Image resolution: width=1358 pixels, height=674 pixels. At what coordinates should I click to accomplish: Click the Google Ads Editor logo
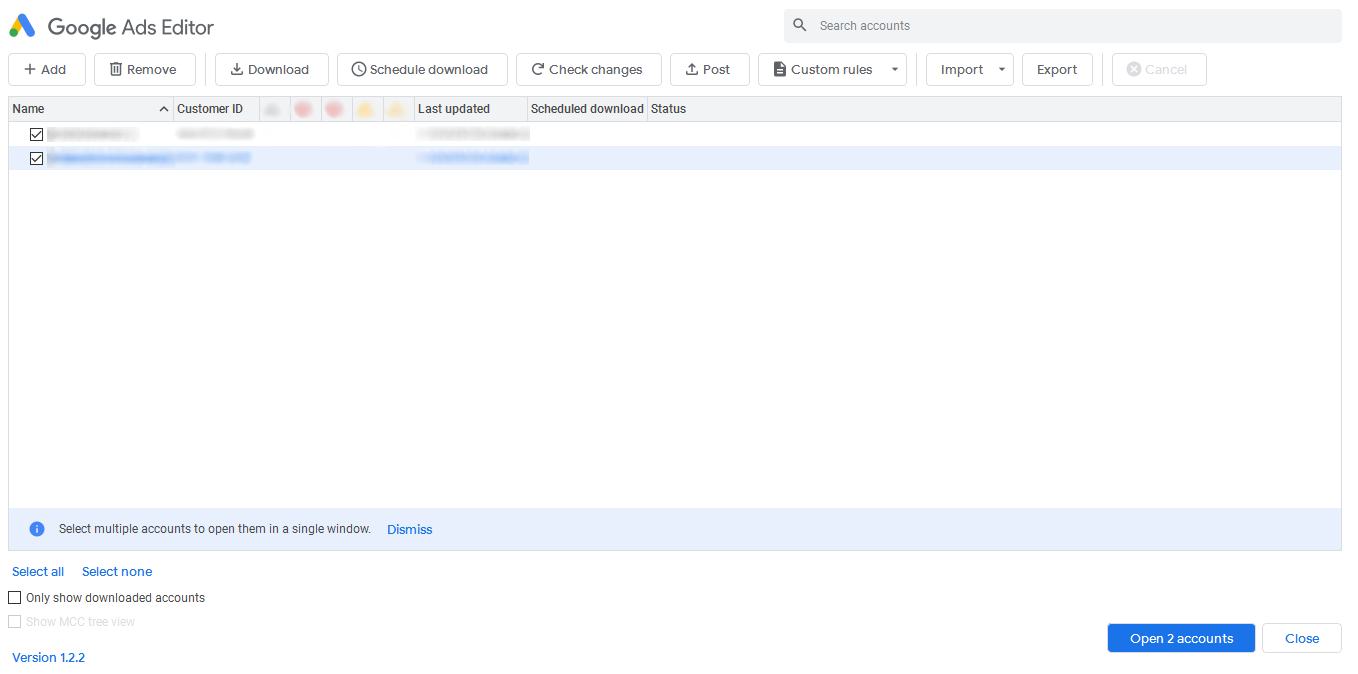pos(22,27)
